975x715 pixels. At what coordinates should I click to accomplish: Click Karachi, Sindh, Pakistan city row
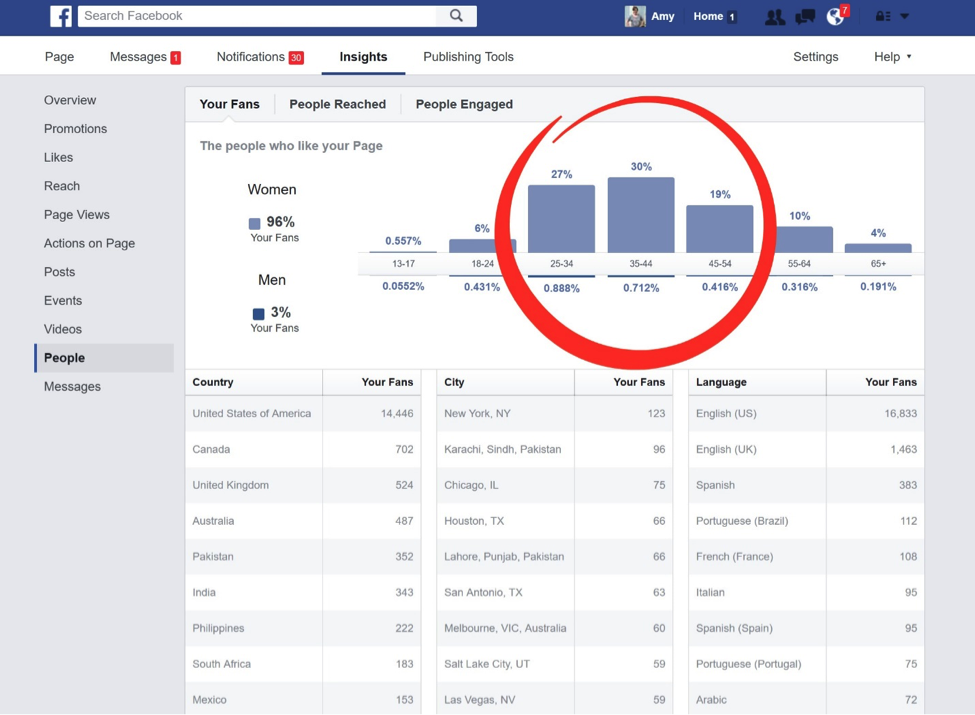point(555,450)
